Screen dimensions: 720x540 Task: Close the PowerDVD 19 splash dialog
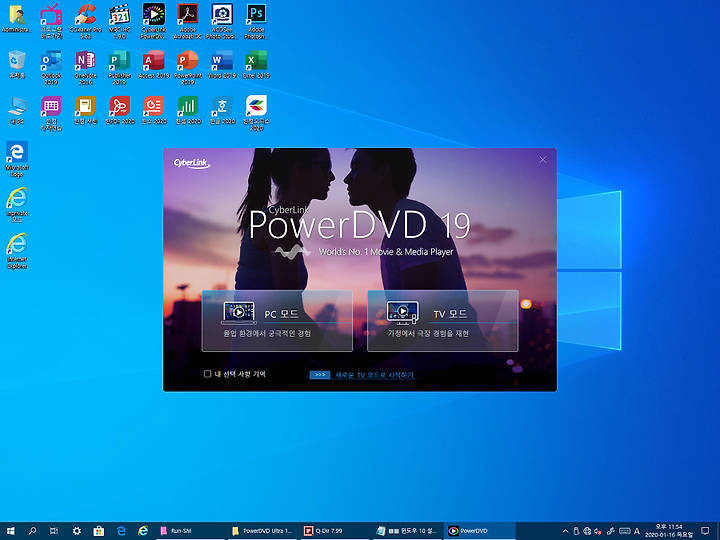(543, 159)
